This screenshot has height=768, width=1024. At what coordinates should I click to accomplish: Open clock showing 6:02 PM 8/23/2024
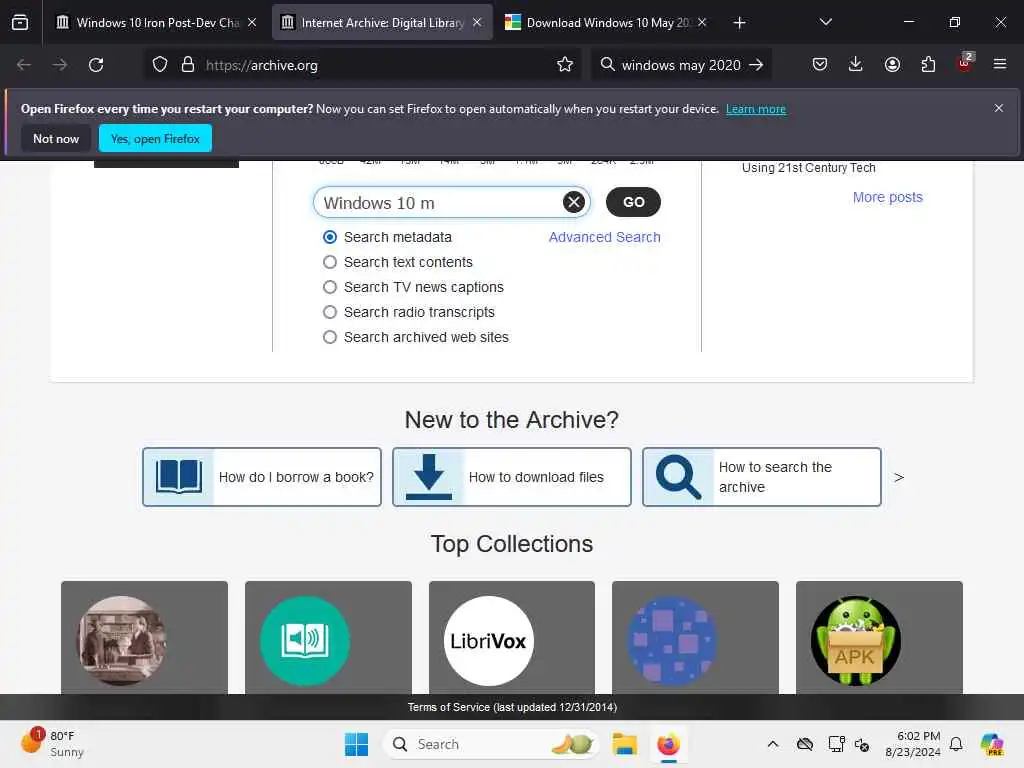(913, 744)
